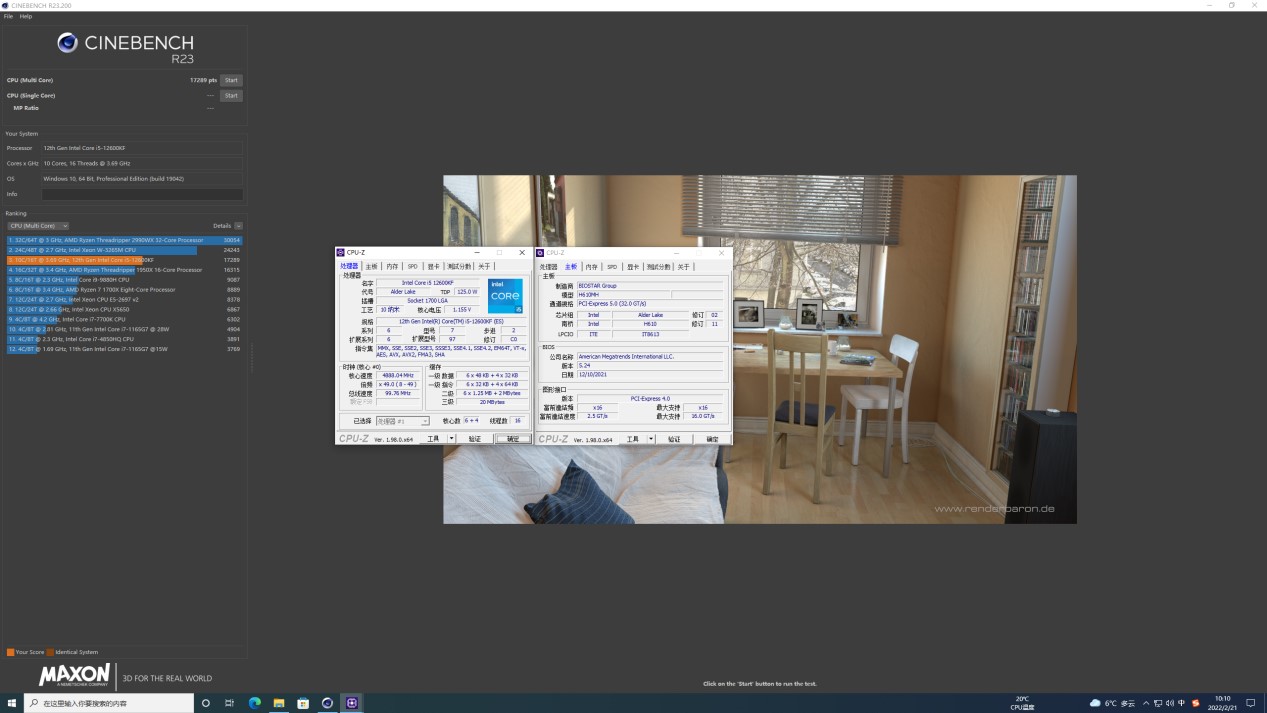This screenshot has height=713, width=1267.
Task: Click the Cinebench R23 logo sphere
Action: 67,42
